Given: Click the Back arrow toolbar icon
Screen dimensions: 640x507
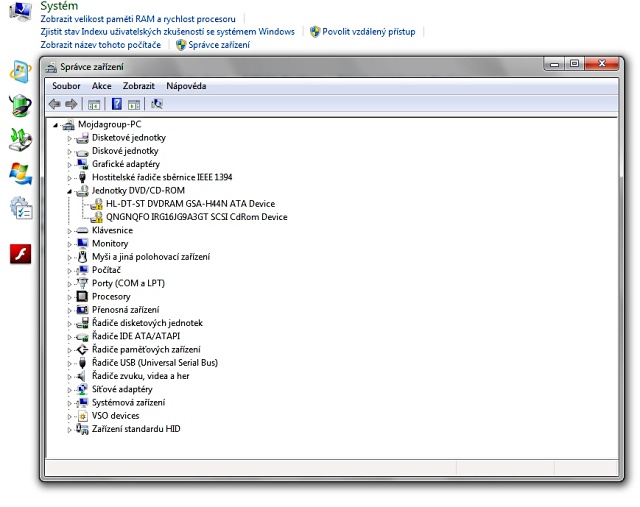Looking at the screenshot, I should tap(55, 104).
